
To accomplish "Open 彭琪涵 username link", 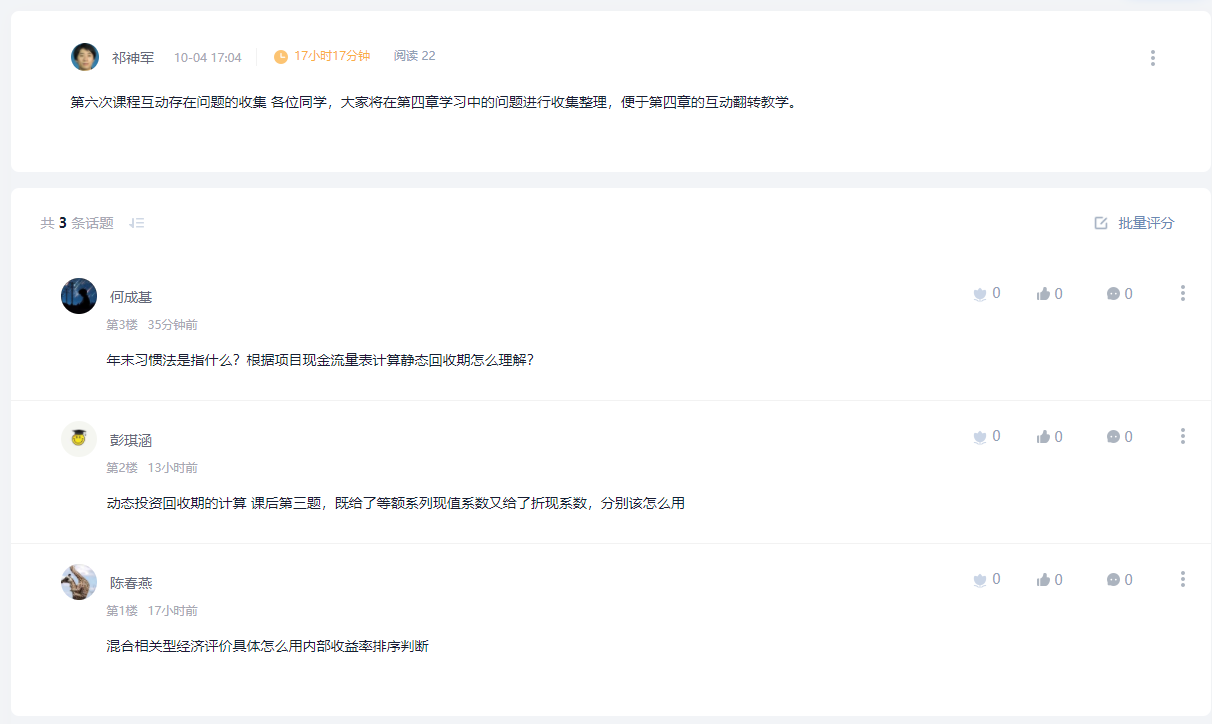I will 131,440.
